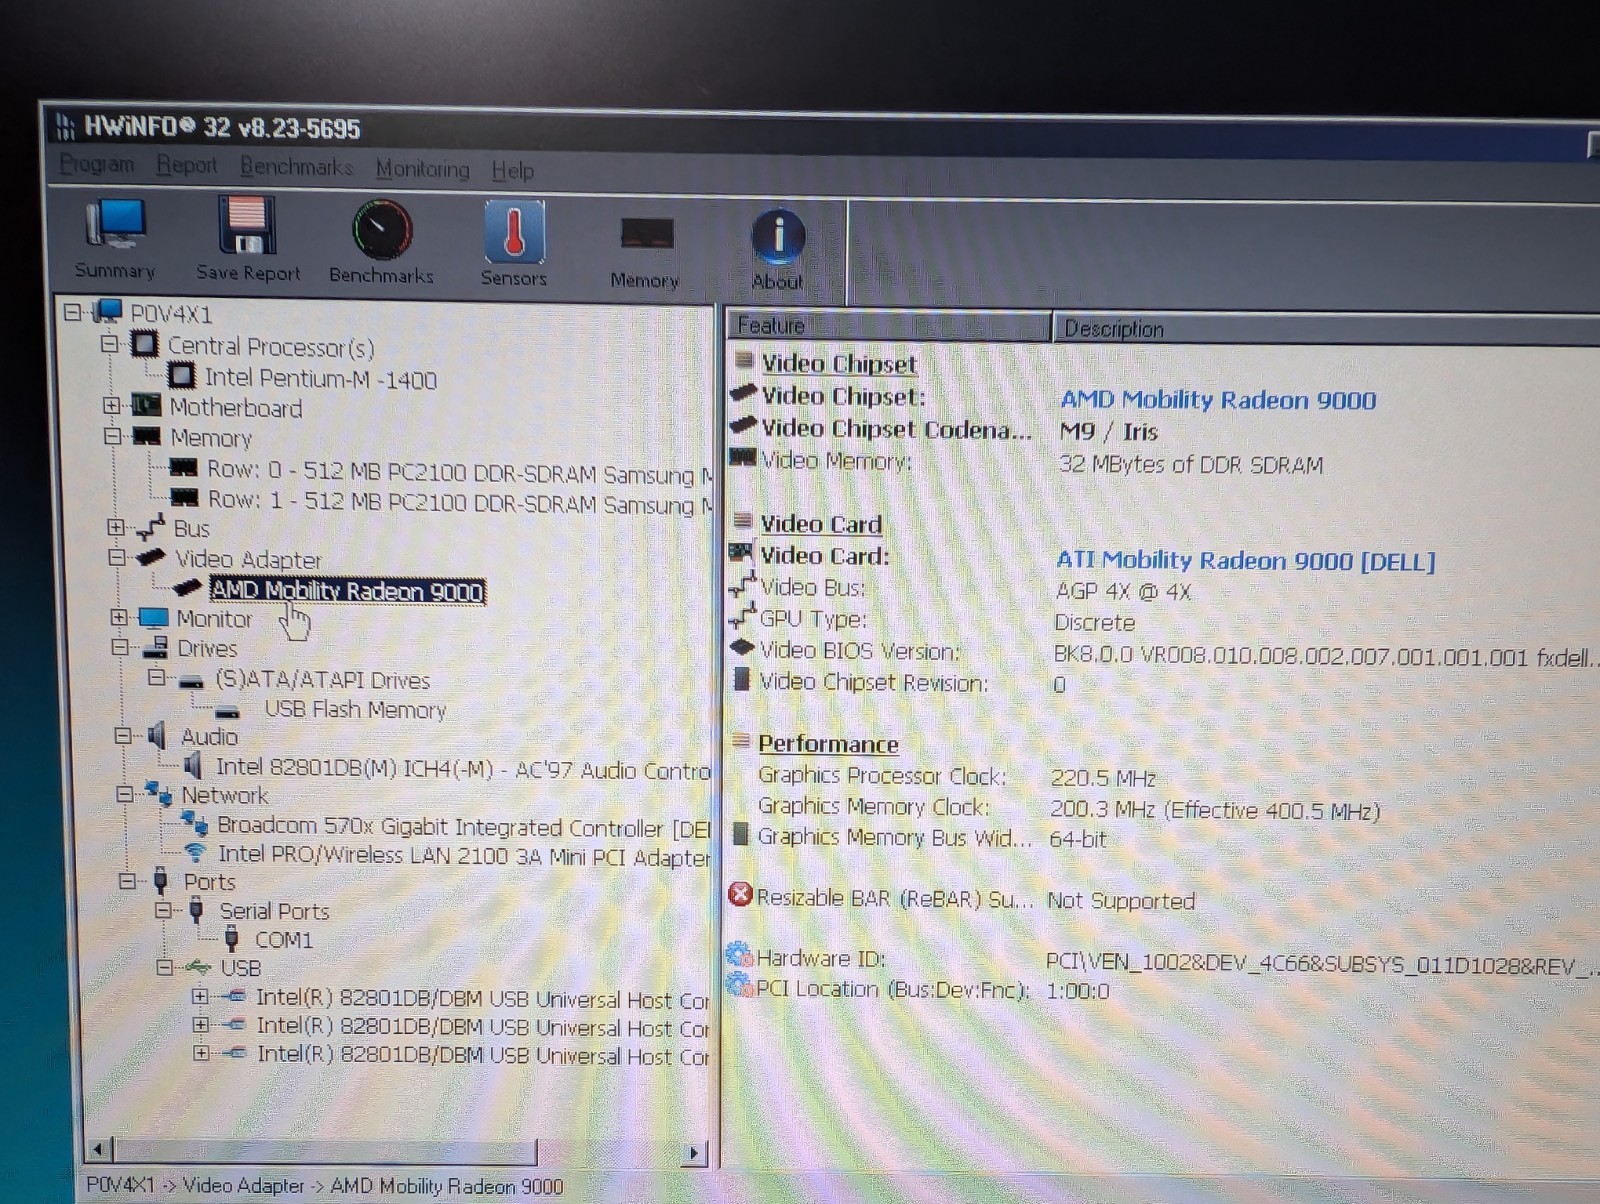1600x1204 pixels.
Task: Open the Monitoring menu
Action: coord(423,169)
